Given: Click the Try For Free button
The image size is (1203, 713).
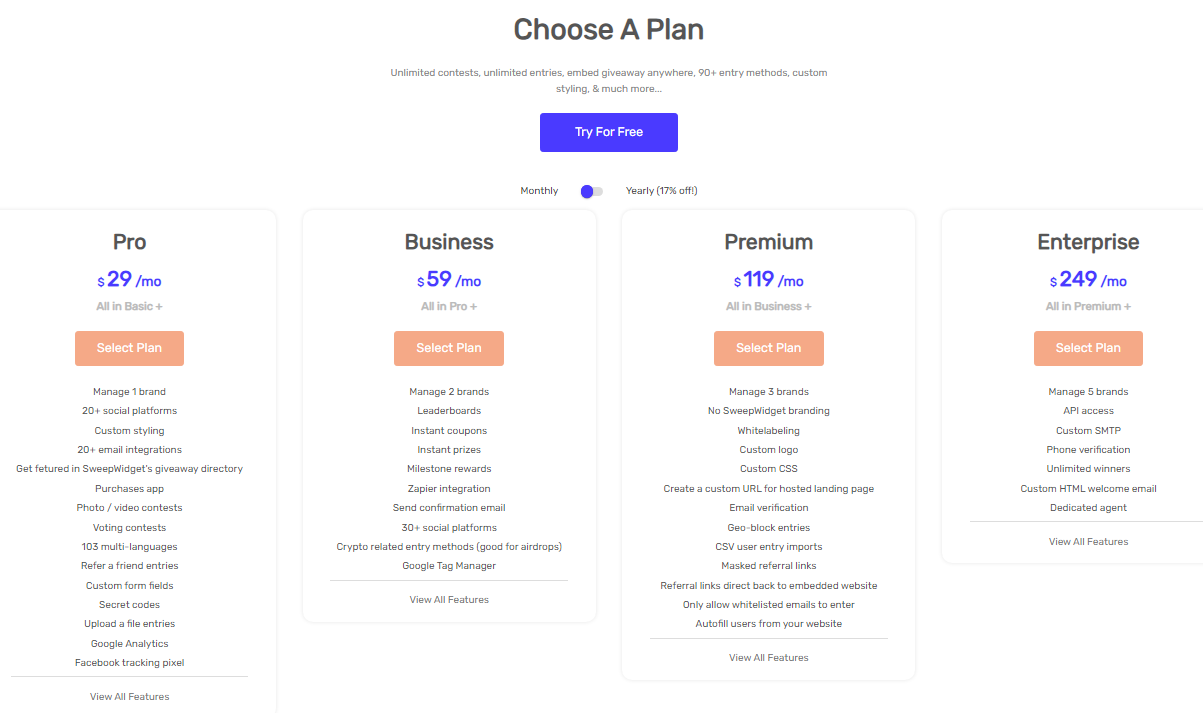Looking at the screenshot, I should [608, 131].
